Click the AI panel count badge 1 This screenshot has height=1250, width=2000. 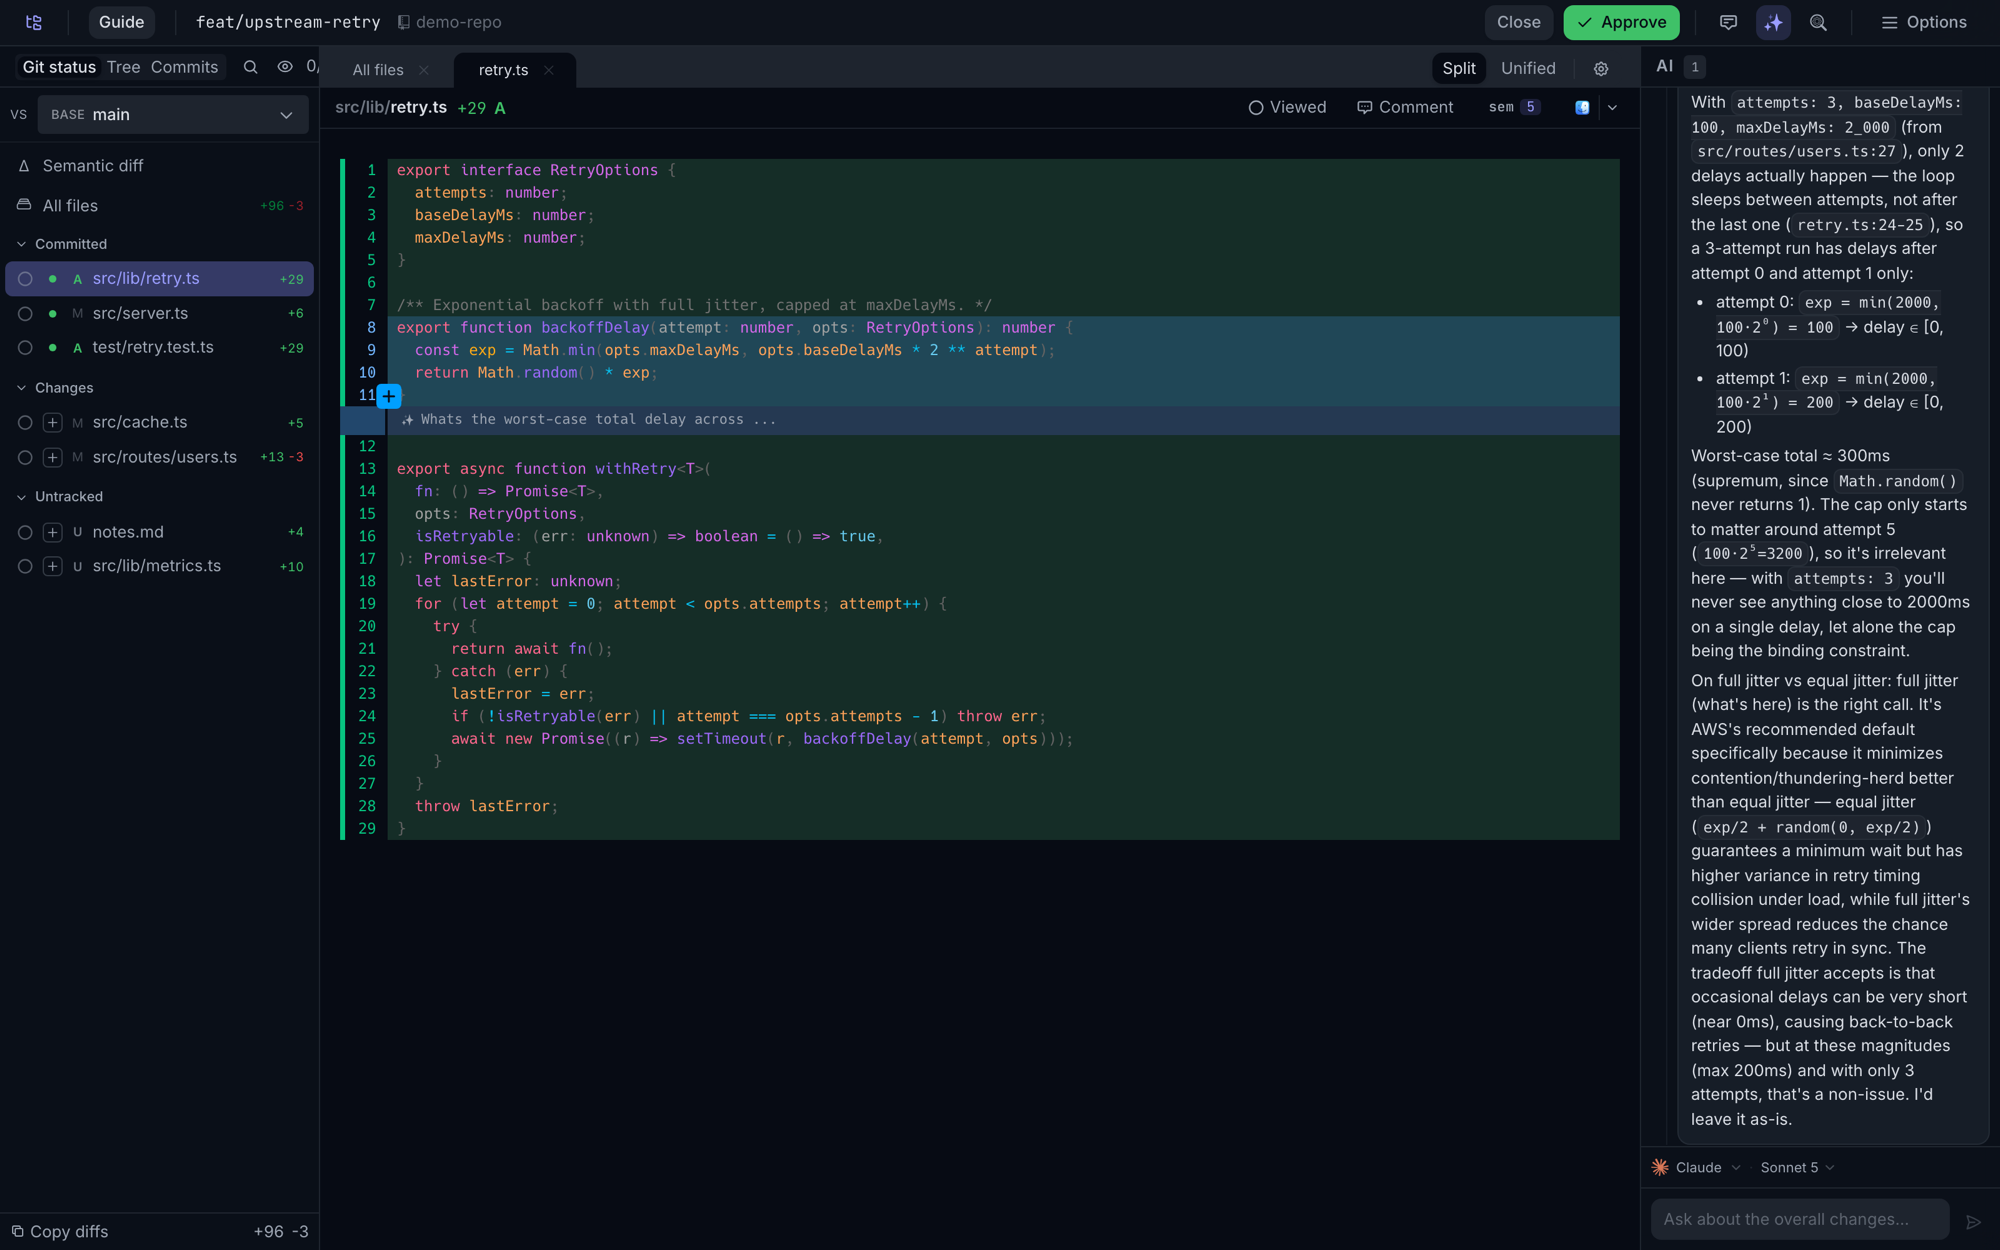click(x=1694, y=67)
